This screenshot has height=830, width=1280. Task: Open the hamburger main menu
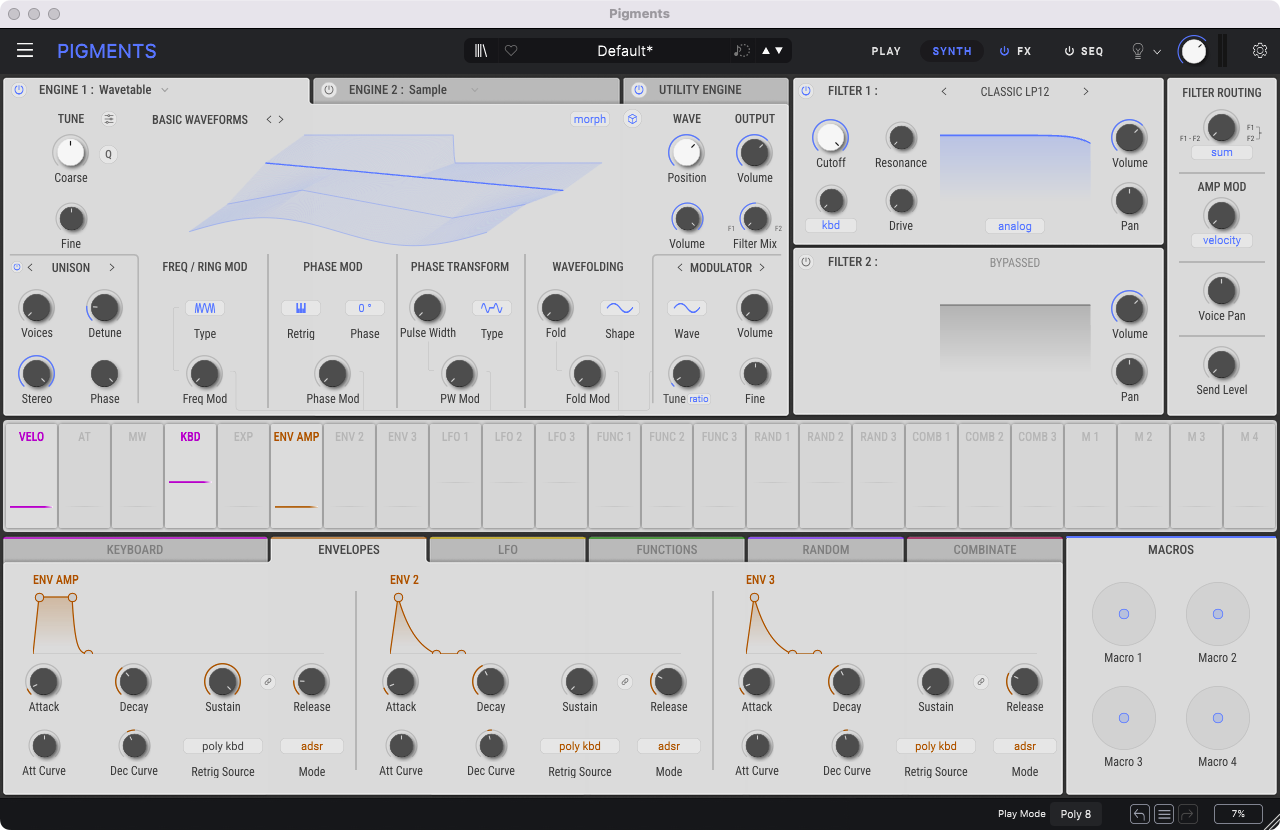pyautogui.click(x=25, y=51)
